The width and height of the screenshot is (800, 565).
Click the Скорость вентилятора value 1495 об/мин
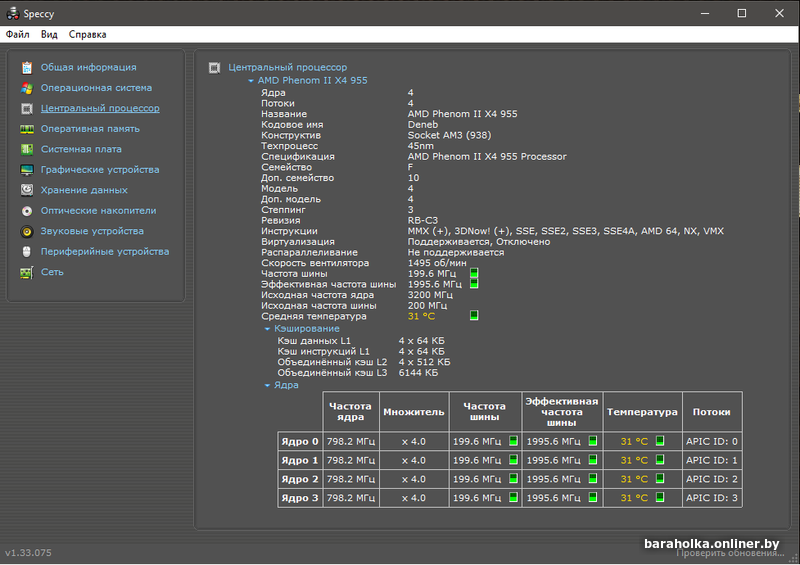pos(437,263)
